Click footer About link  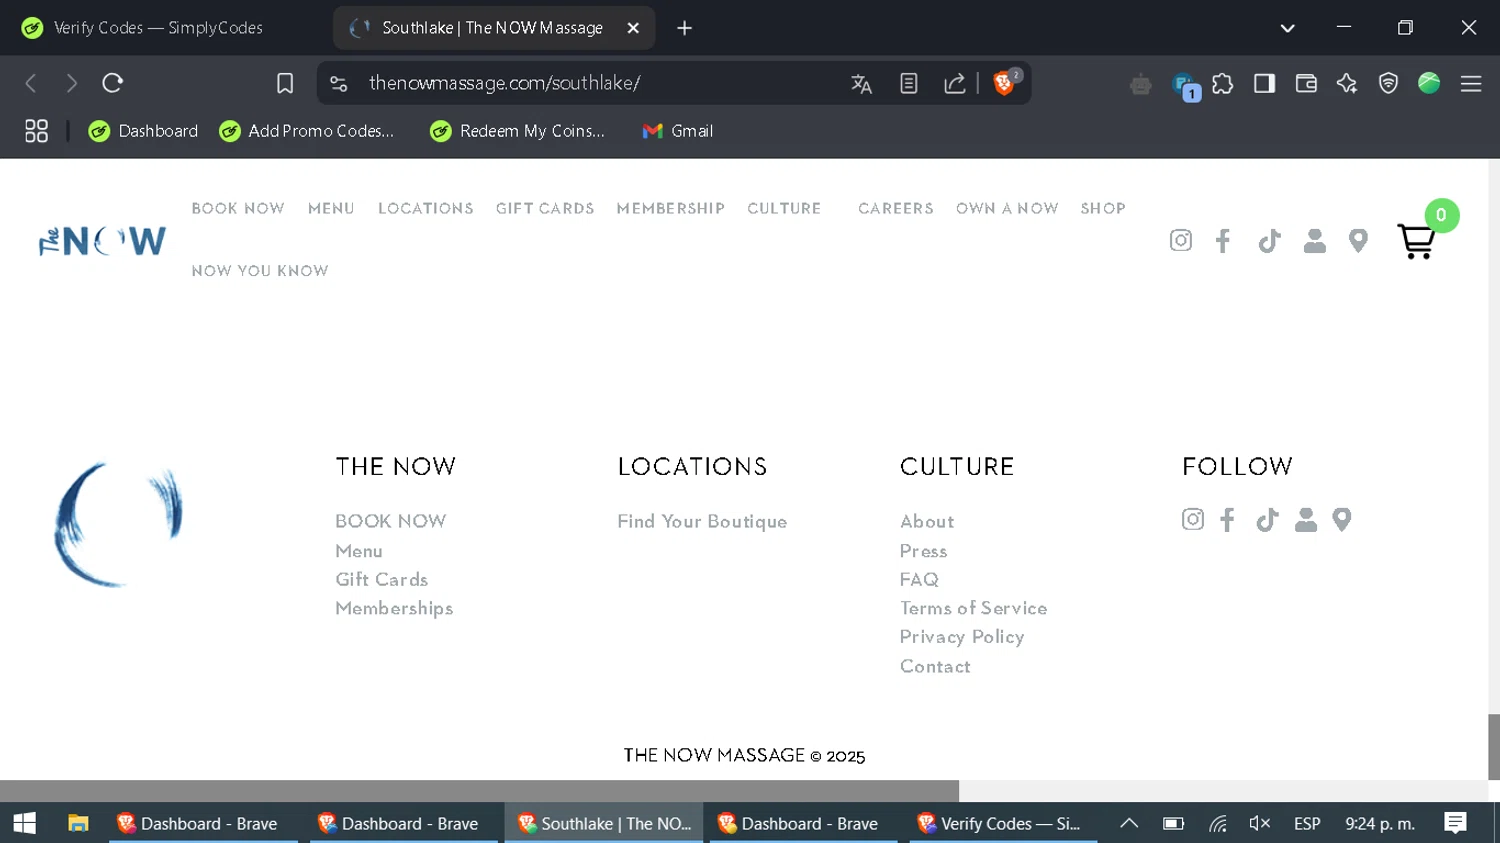pos(927,521)
